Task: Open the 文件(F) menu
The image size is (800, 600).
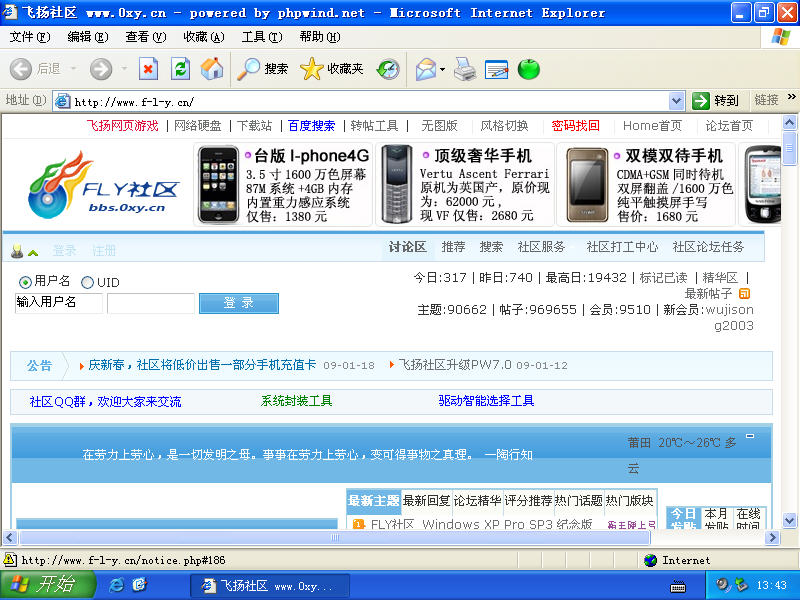Action: (30, 37)
